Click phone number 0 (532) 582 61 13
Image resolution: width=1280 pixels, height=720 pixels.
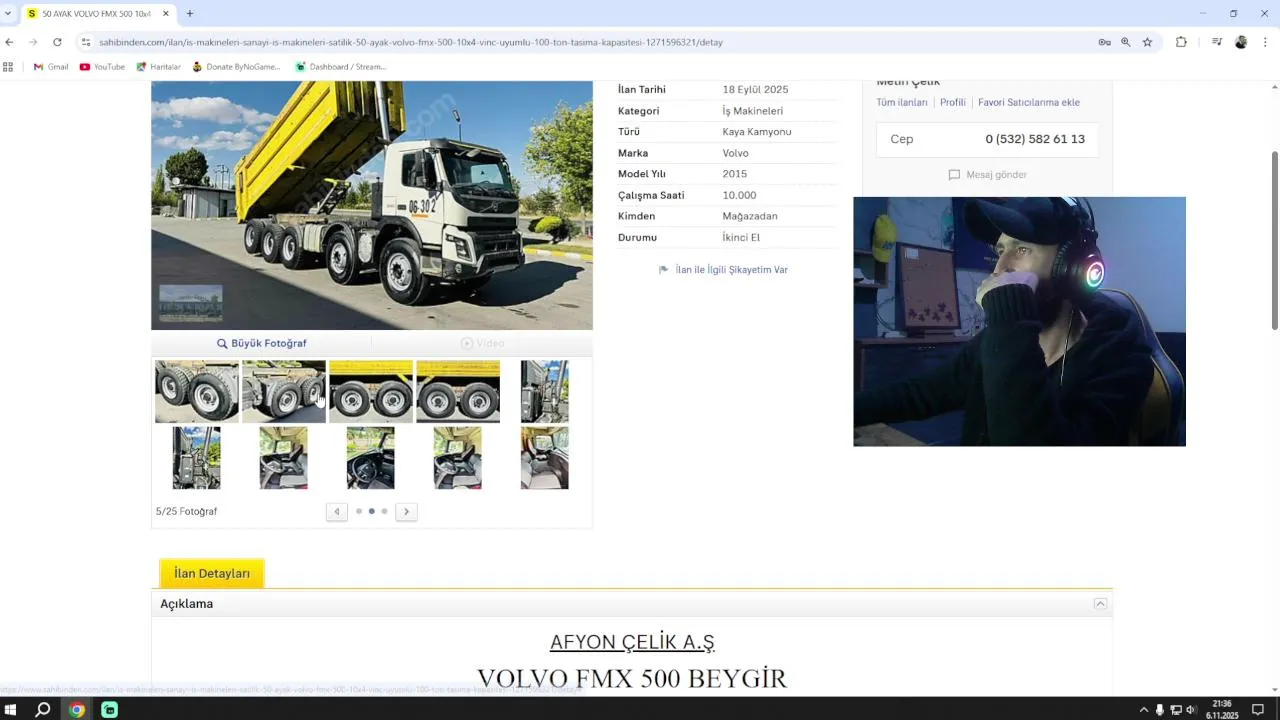[x=1035, y=139]
